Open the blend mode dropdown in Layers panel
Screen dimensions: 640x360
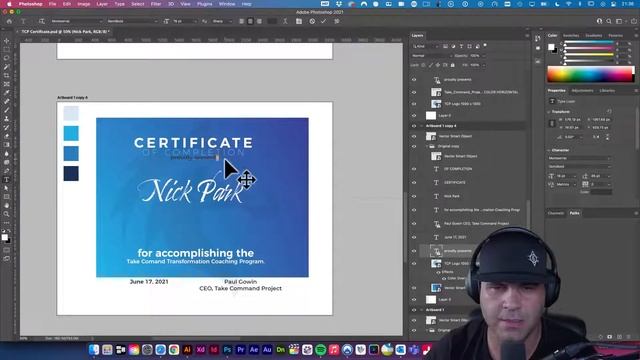pos(431,56)
